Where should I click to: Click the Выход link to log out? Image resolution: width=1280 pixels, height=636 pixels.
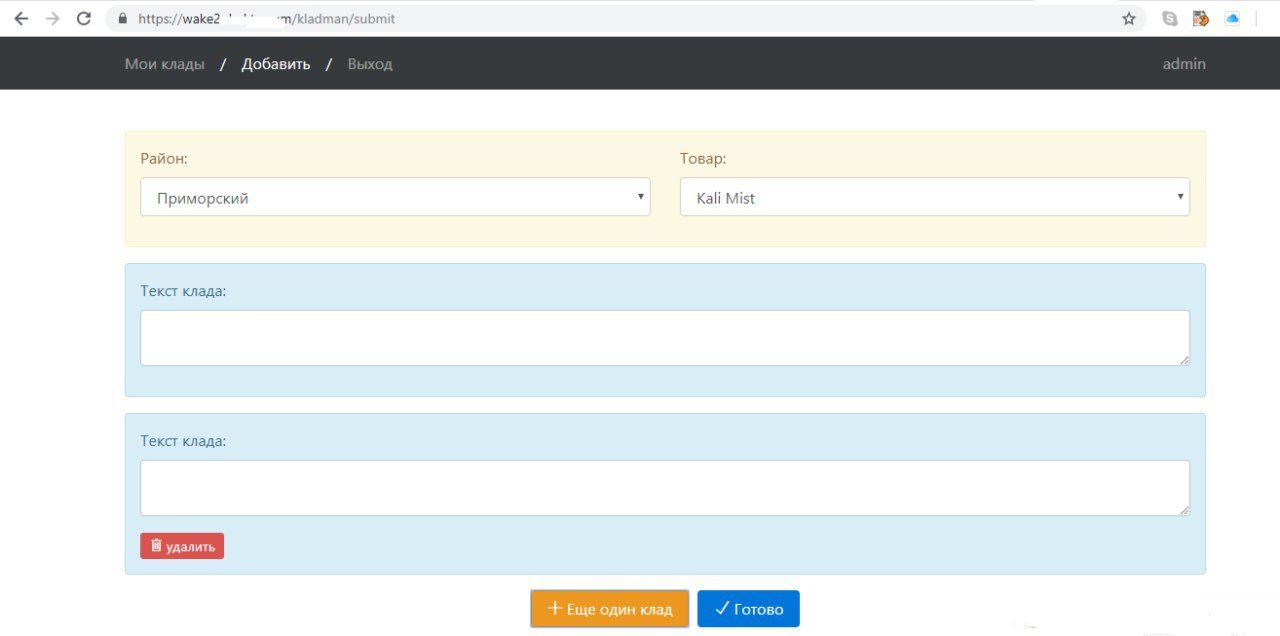[x=370, y=64]
